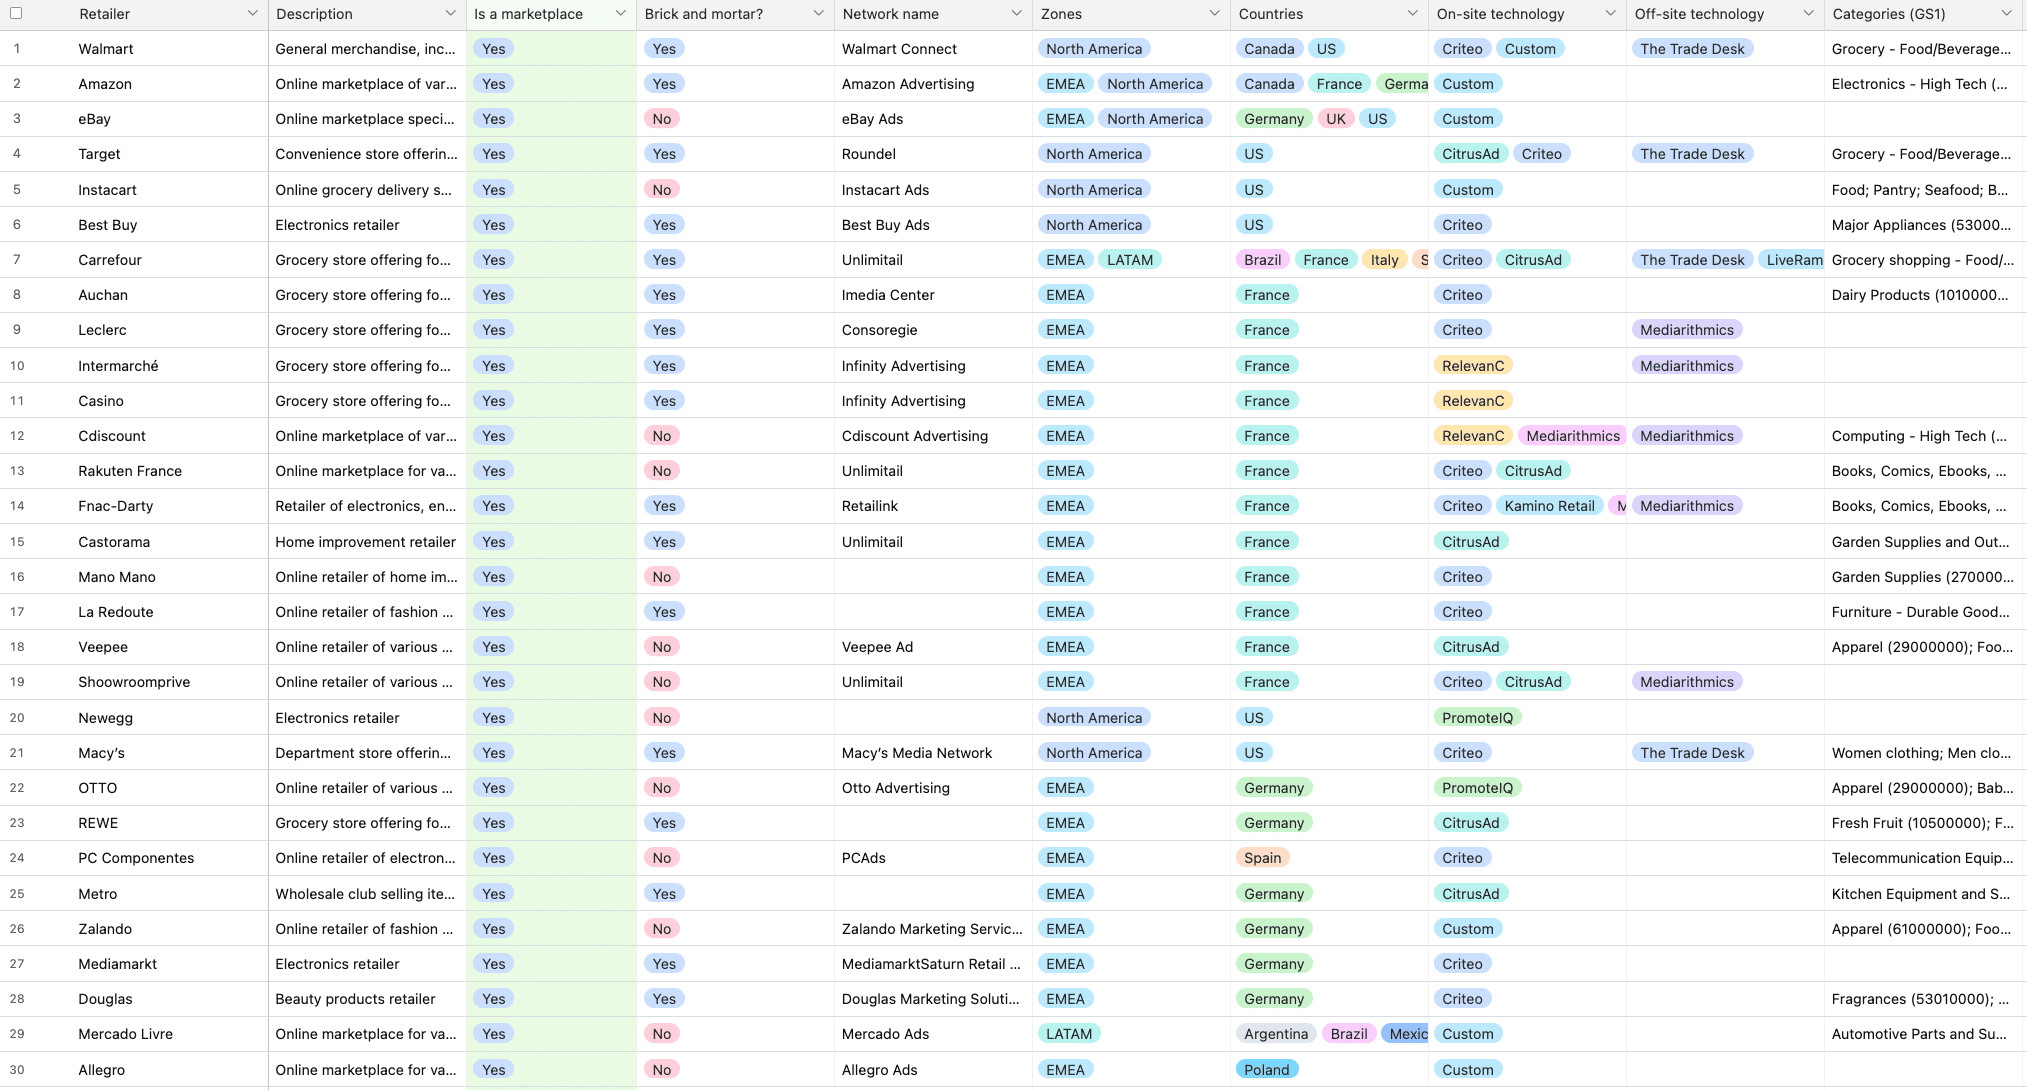Click the Argentina country tag
Image resolution: width=2027 pixels, height=1090 pixels.
tap(1276, 1034)
